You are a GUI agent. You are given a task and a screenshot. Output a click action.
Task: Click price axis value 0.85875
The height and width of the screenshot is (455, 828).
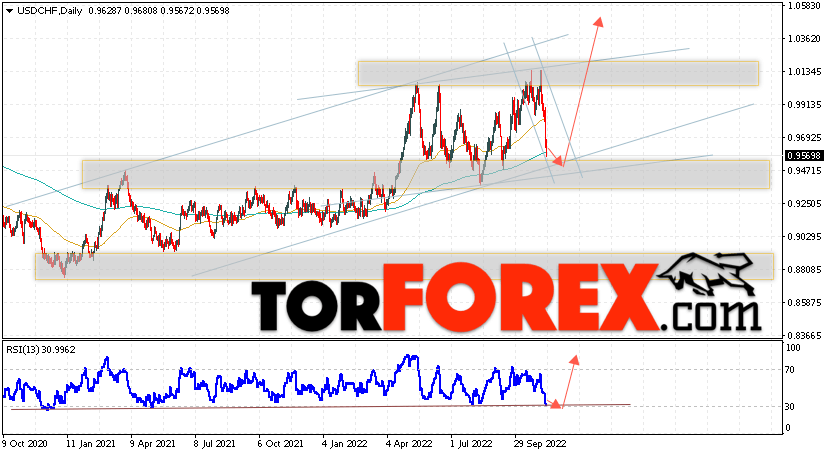(804, 303)
